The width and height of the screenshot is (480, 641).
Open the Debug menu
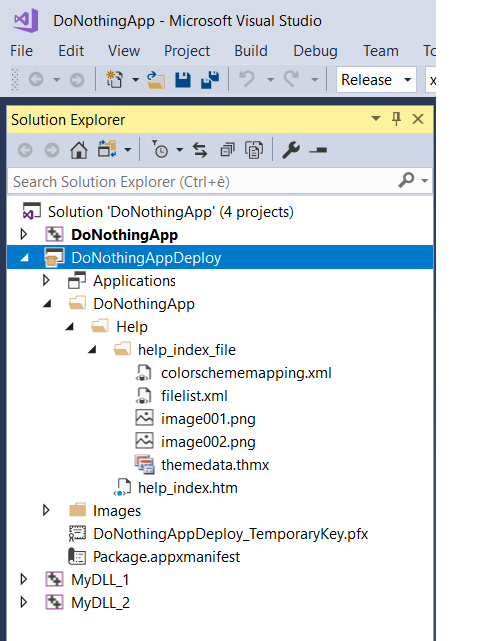[x=315, y=51]
